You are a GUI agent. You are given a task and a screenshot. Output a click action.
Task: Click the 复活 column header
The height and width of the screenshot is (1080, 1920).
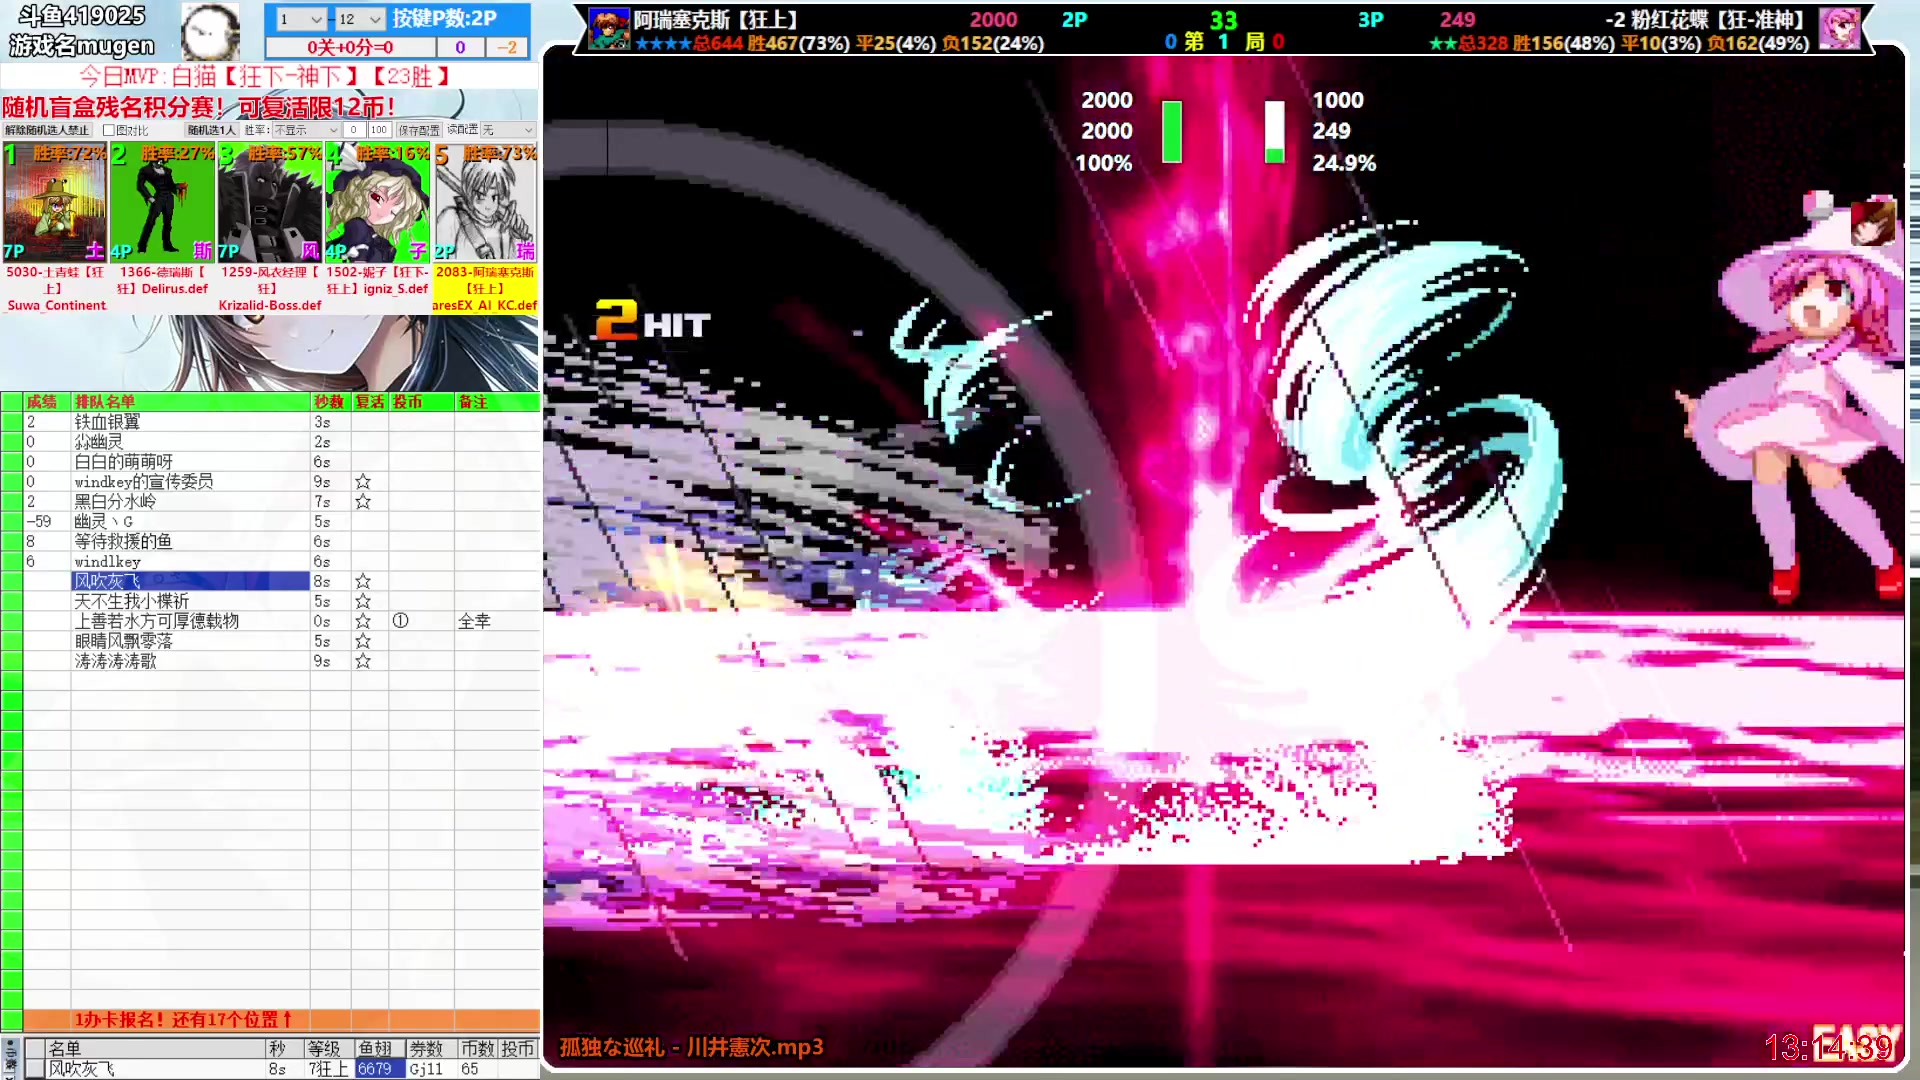370,402
